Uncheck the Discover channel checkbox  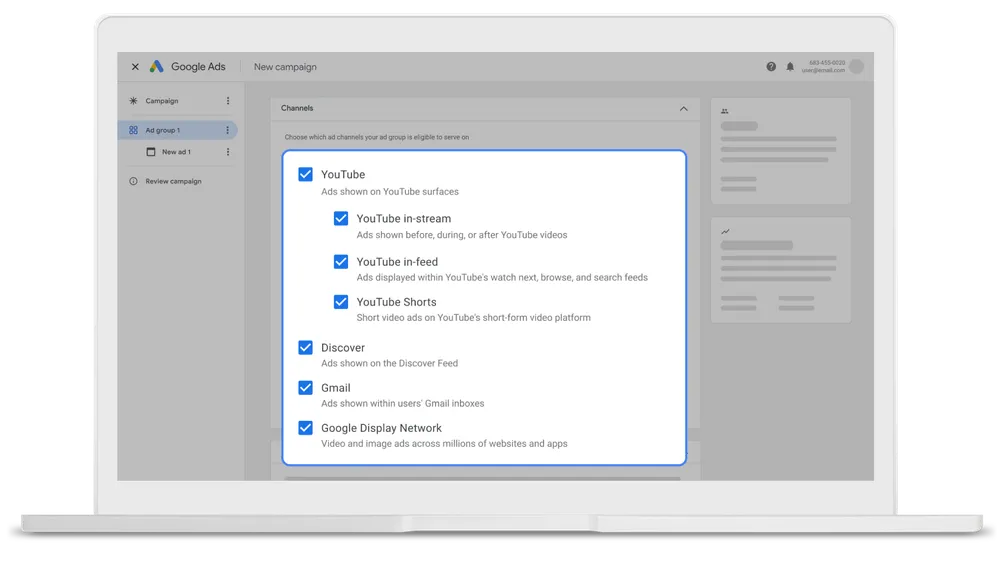click(x=306, y=348)
